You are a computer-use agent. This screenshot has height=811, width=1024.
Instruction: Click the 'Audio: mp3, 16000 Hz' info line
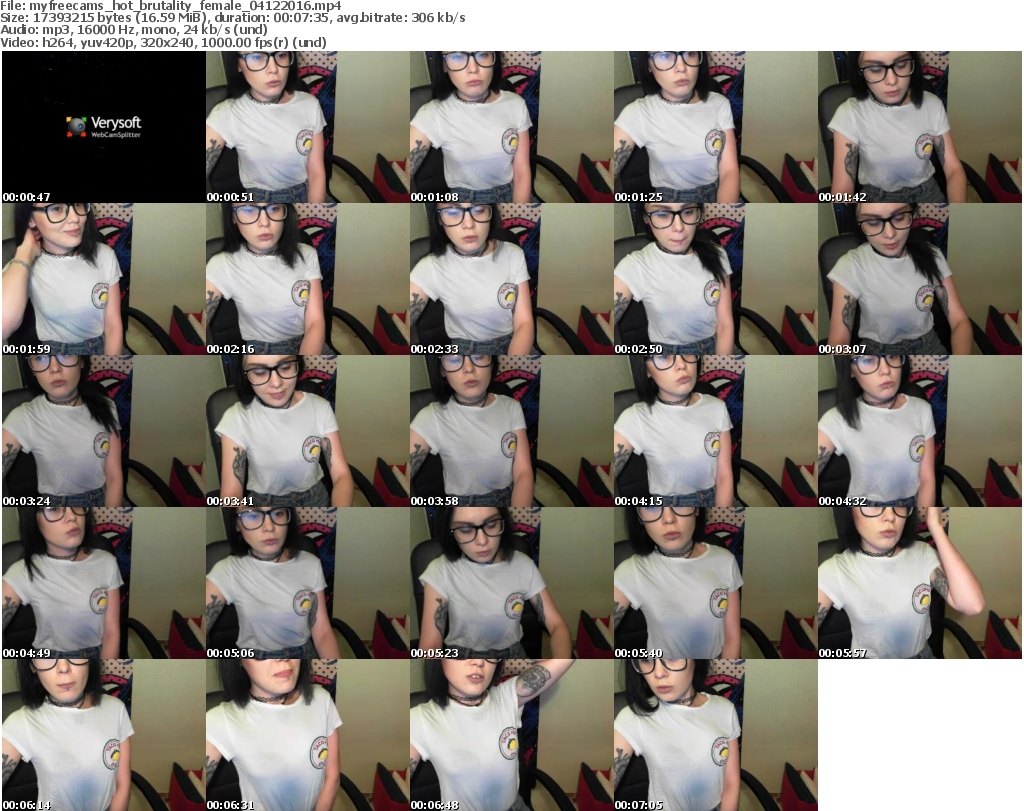pos(134,30)
